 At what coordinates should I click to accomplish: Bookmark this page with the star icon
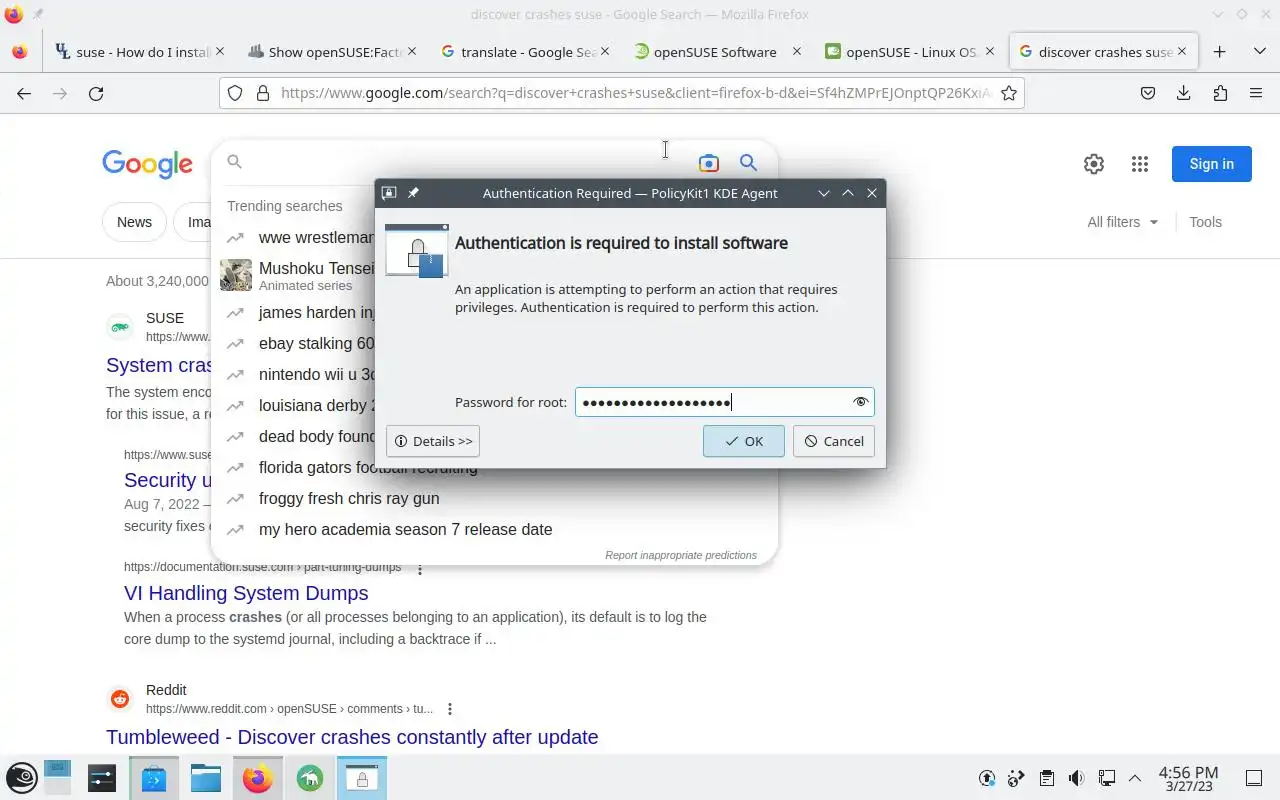tap(1009, 93)
